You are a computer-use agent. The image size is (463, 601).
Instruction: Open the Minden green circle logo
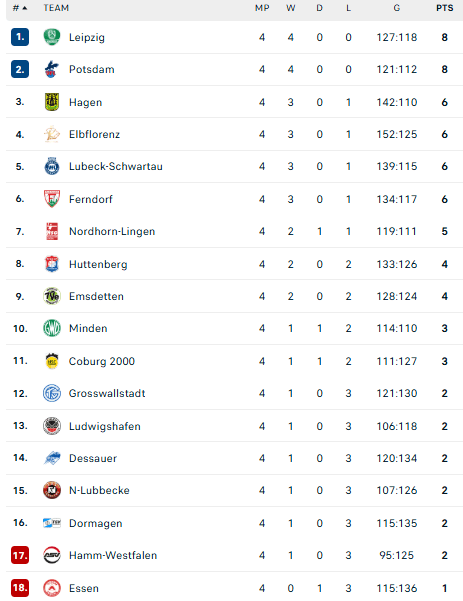[52, 328]
